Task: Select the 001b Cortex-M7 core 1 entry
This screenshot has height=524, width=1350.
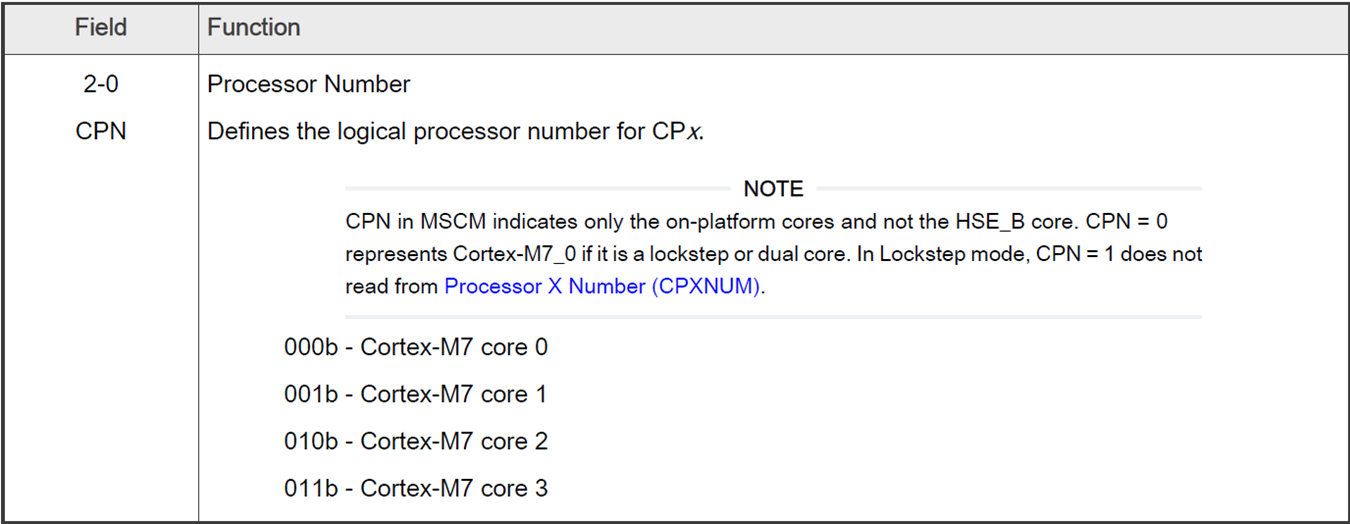Action: pyautogui.click(x=415, y=394)
